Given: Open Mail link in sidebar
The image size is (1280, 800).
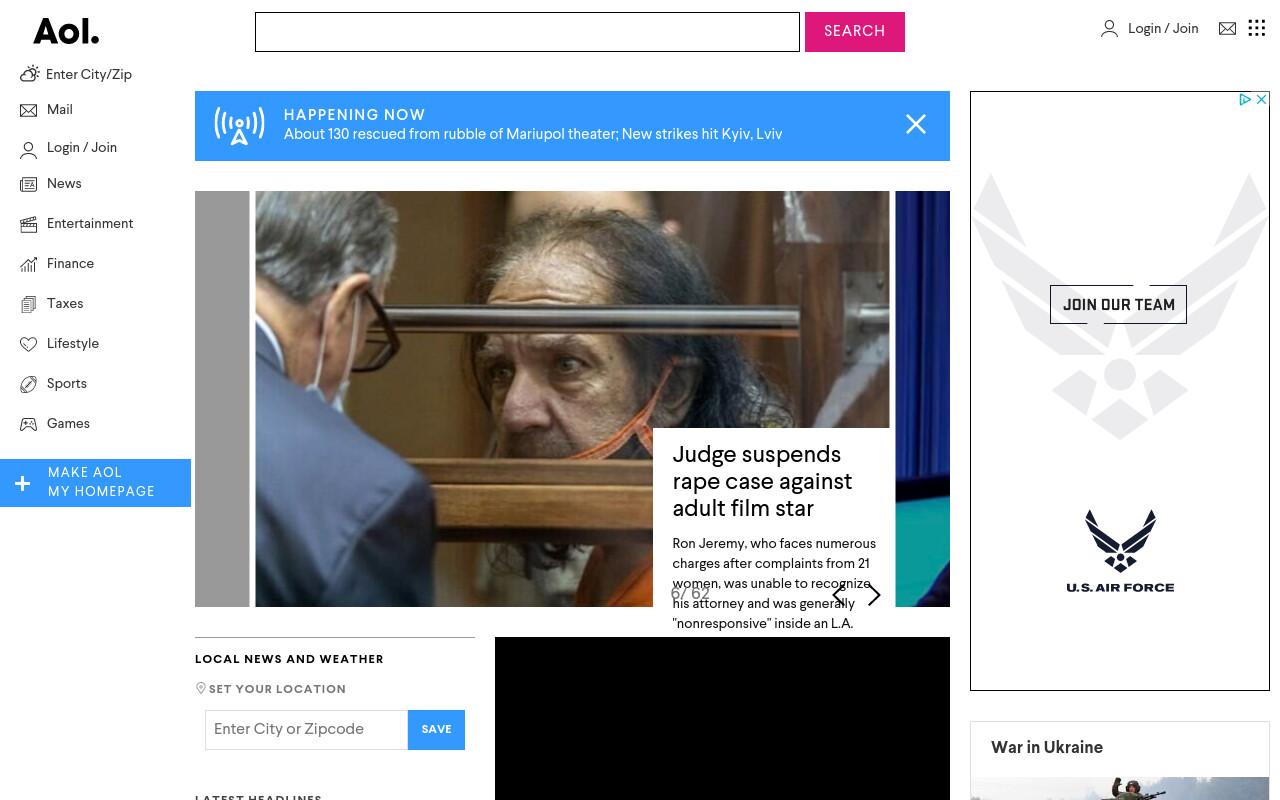Looking at the screenshot, I should pos(60,109).
